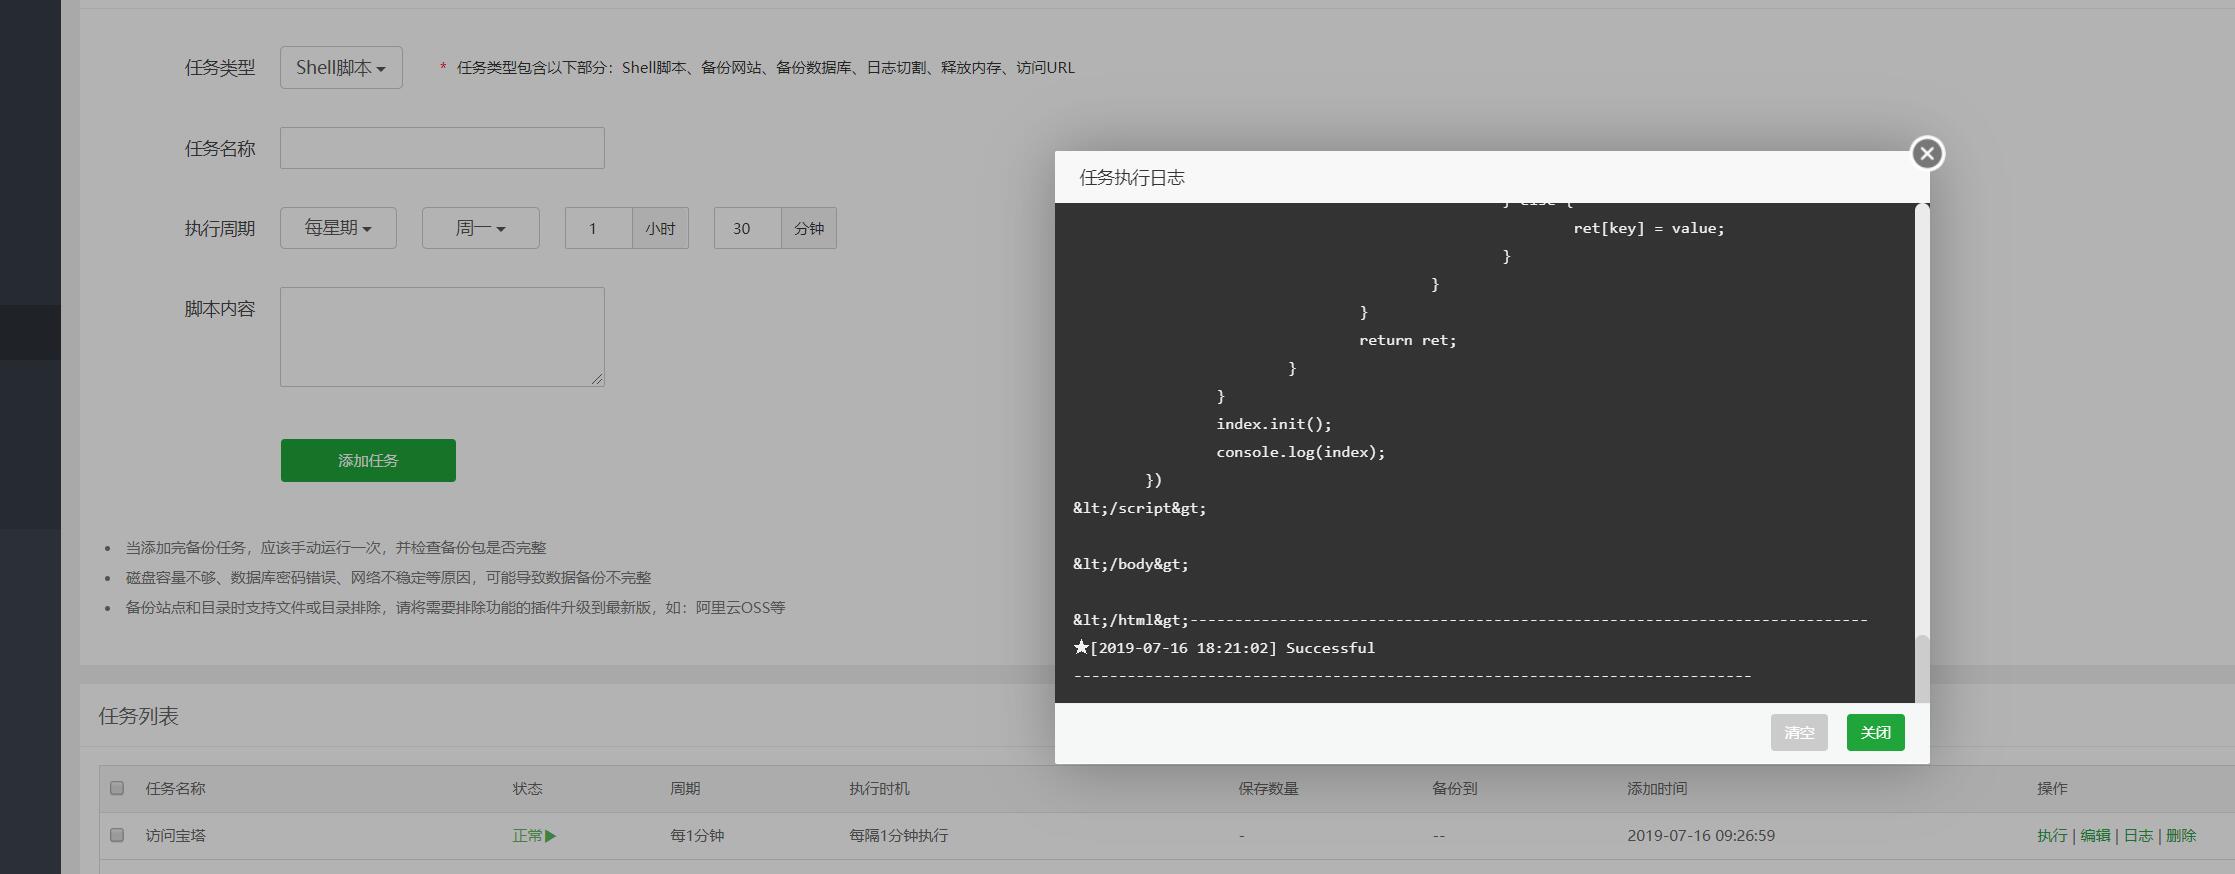
Task: Open the Shell脚本 task type dropdown
Action: tap(341, 67)
